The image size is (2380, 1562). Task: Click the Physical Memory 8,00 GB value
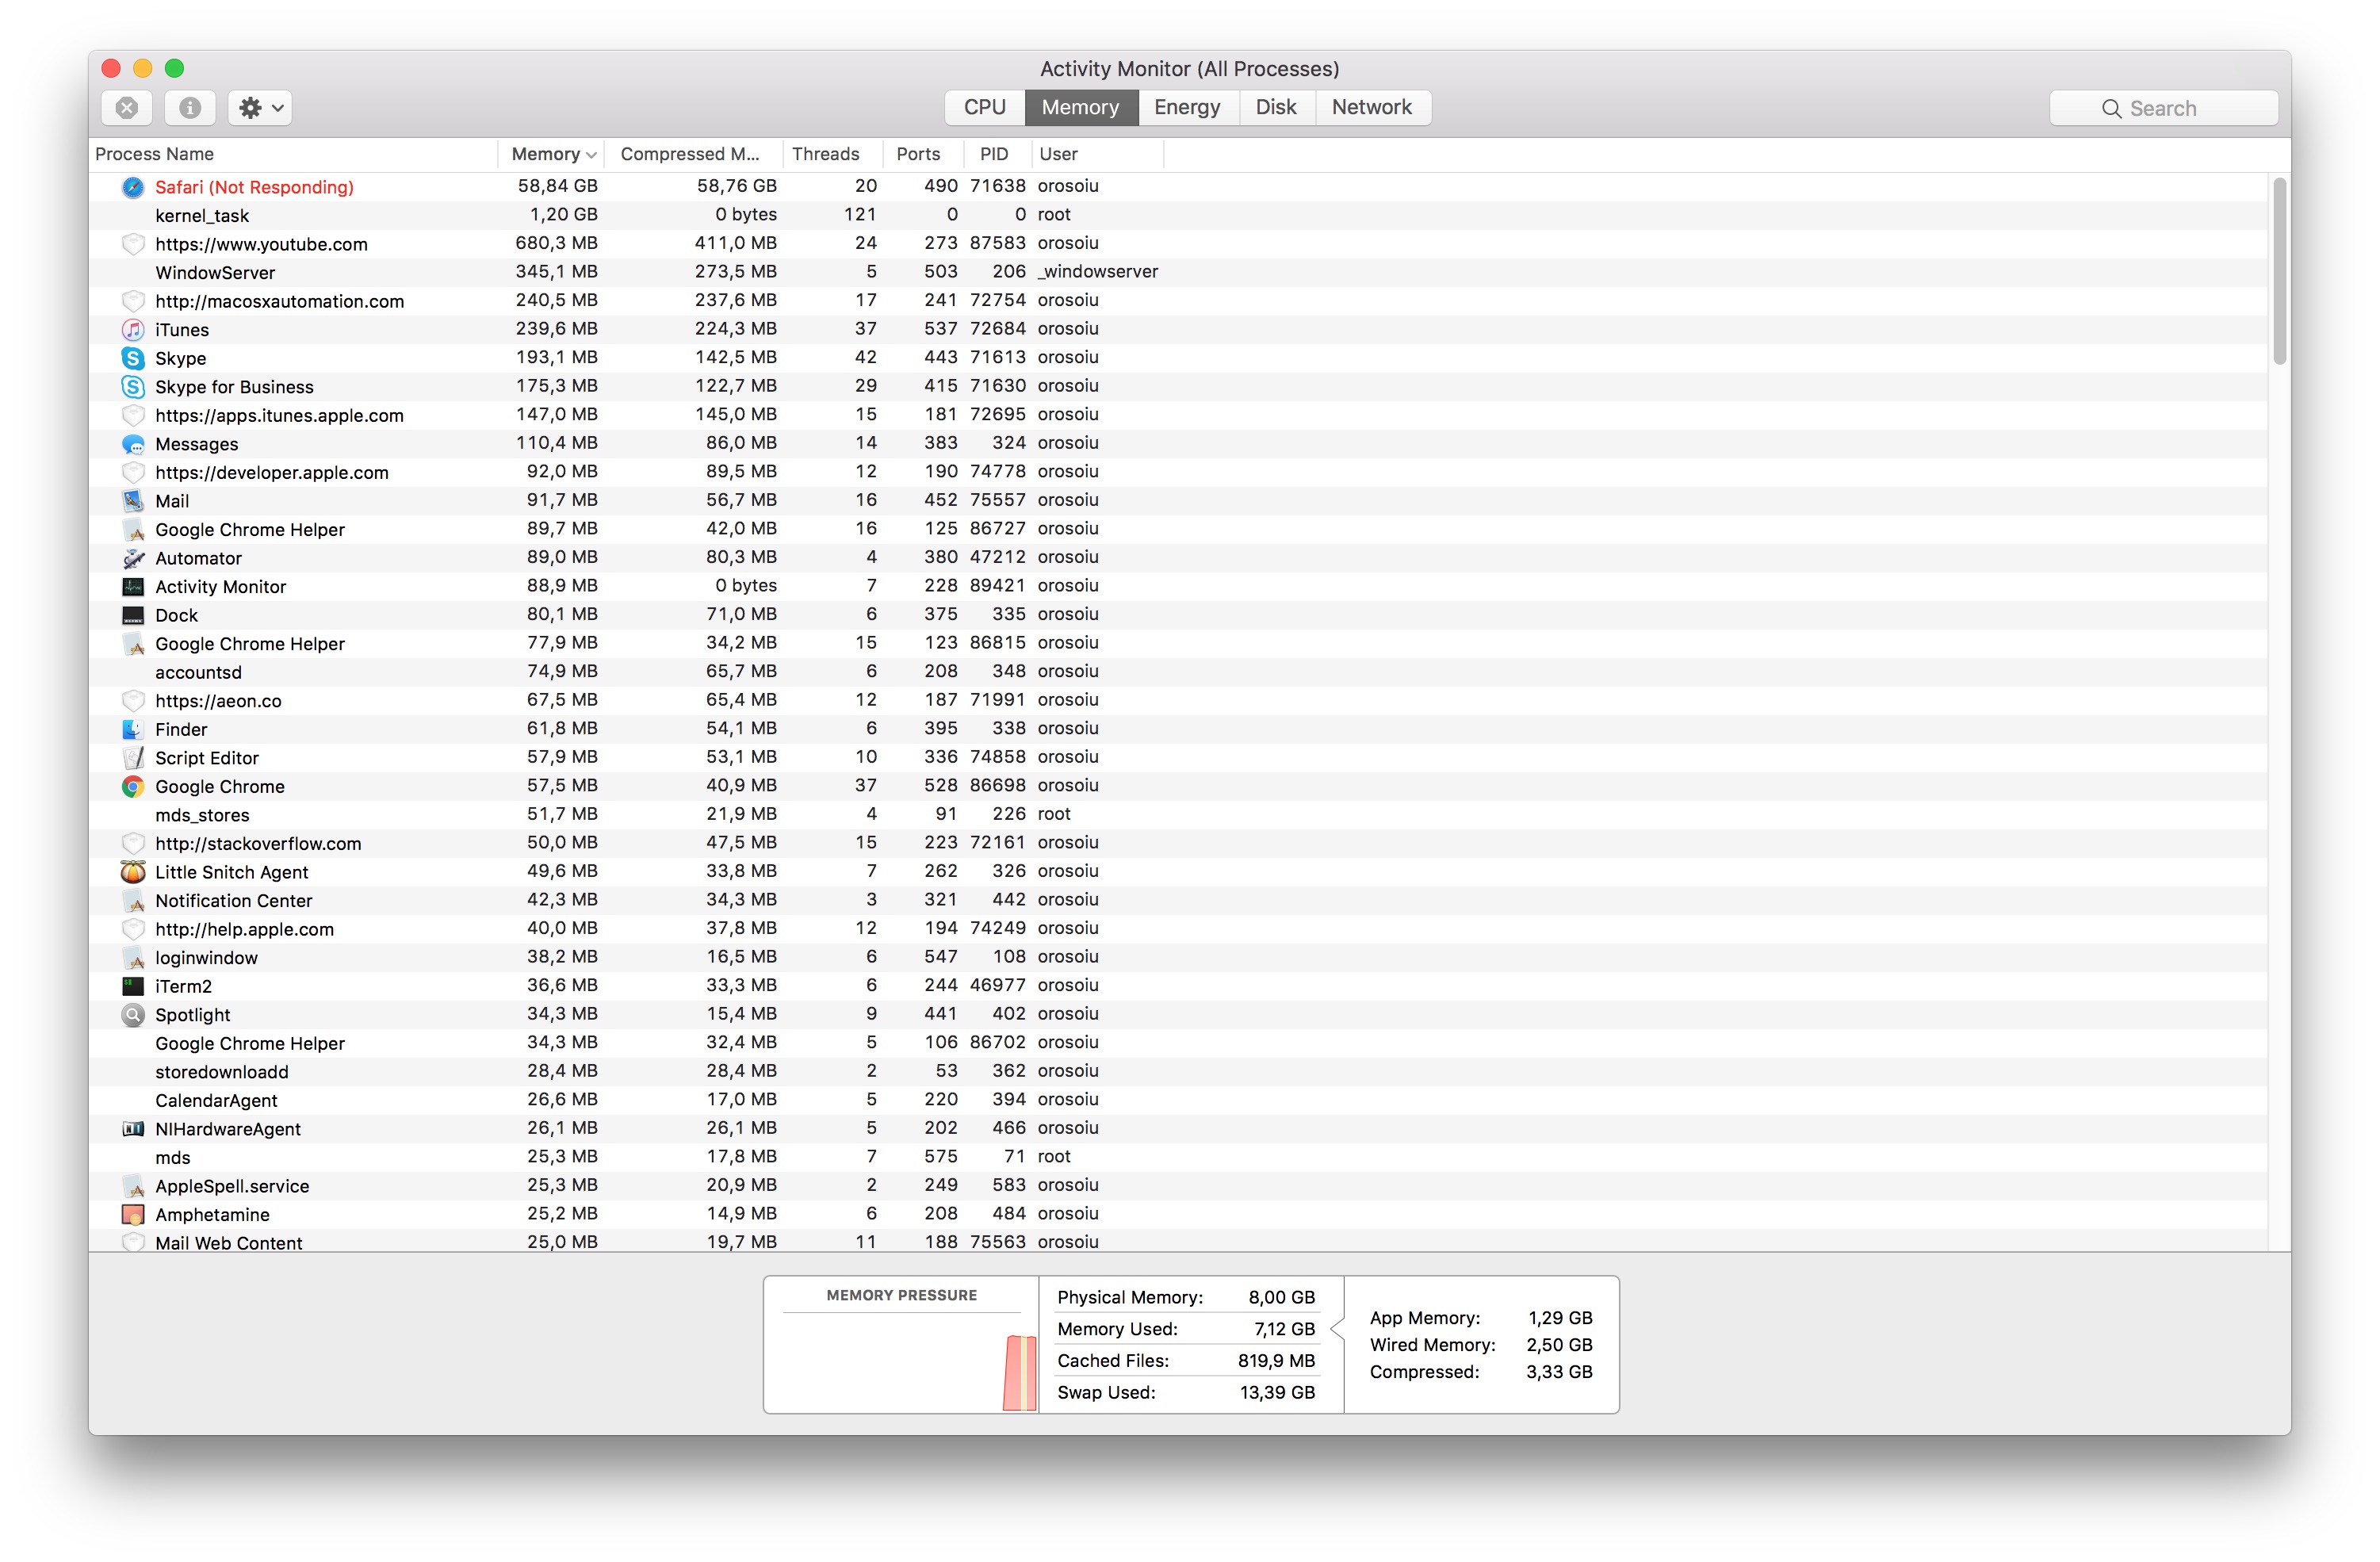pos(1281,1298)
